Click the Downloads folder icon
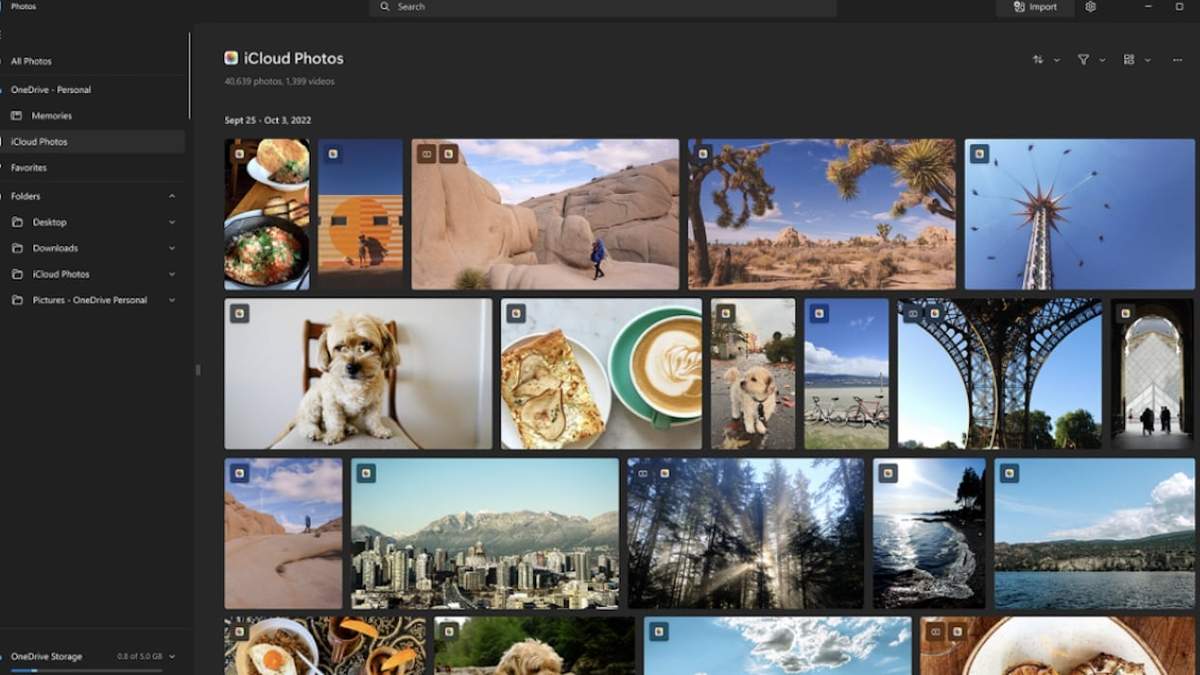The width and height of the screenshot is (1200, 675). coord(17,248)
